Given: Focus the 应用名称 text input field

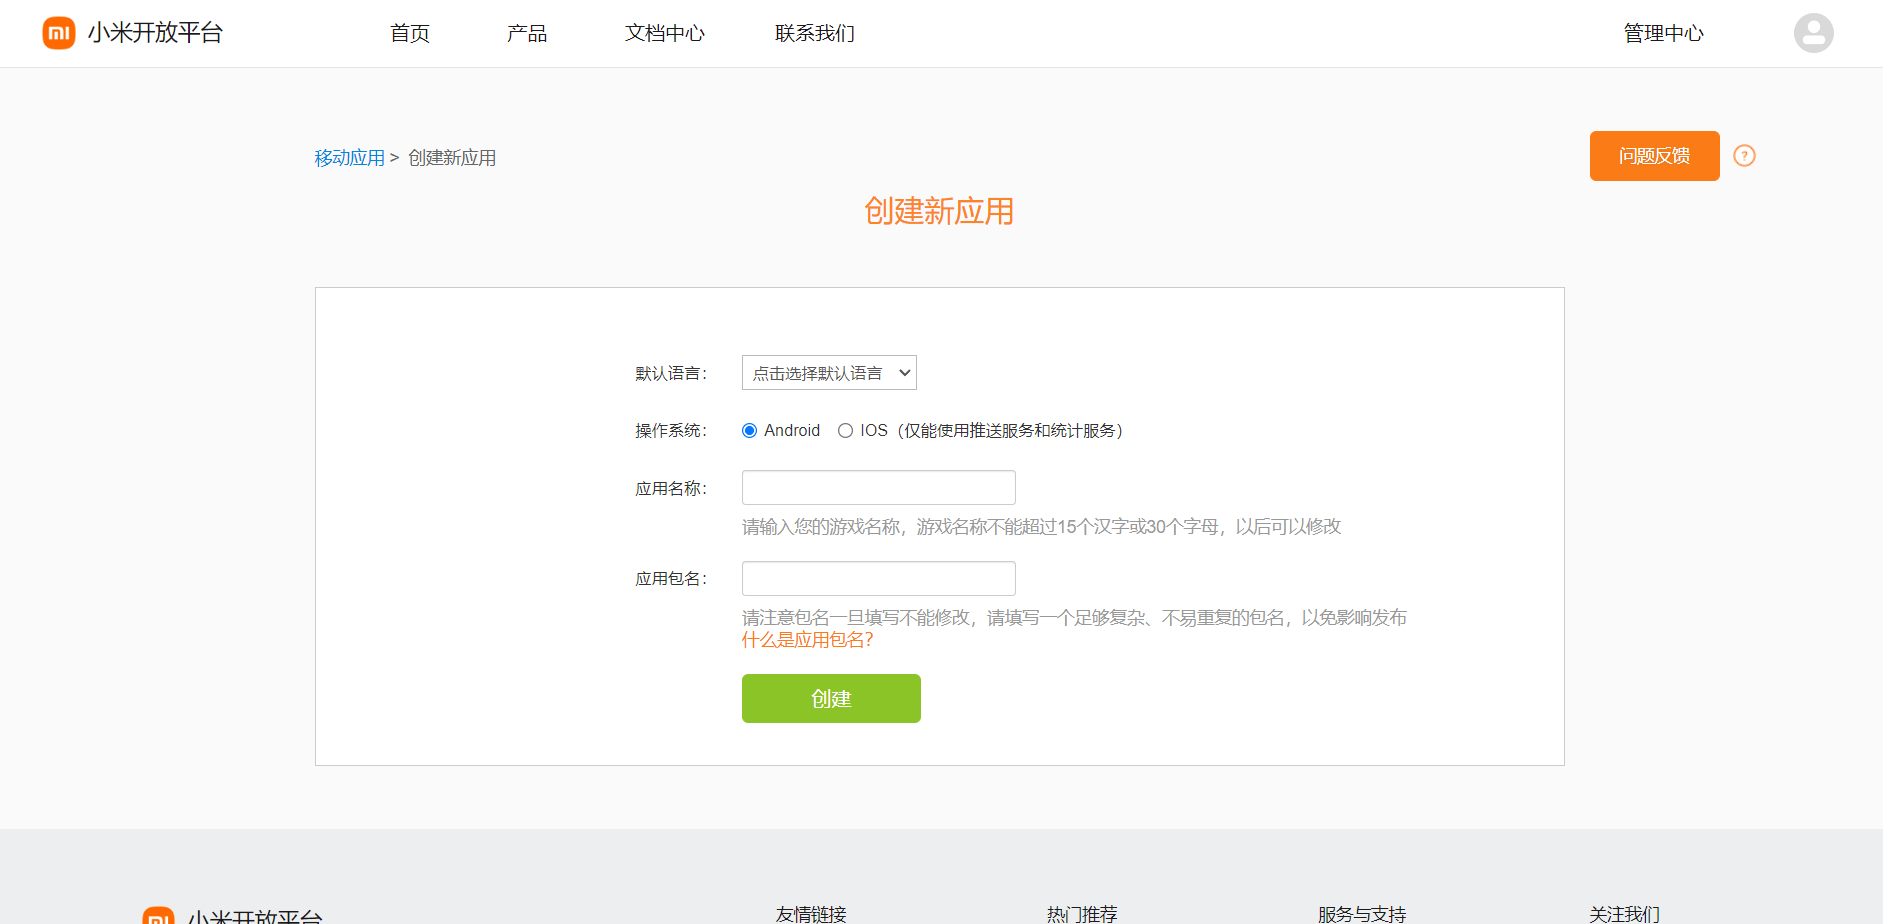Looking at the screenshot, I should click(878, 488).
